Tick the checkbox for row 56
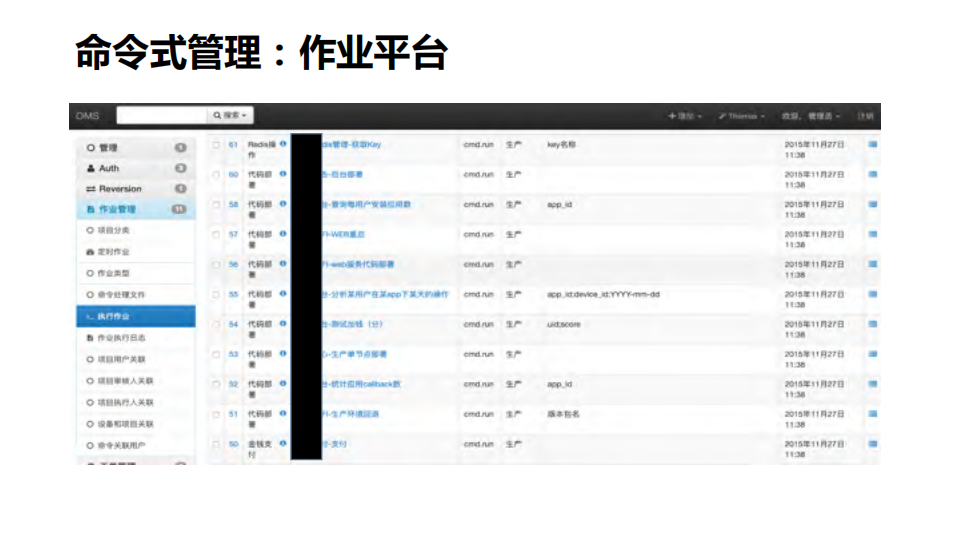Screen dimensions: 959x539 tap(216, 265)
